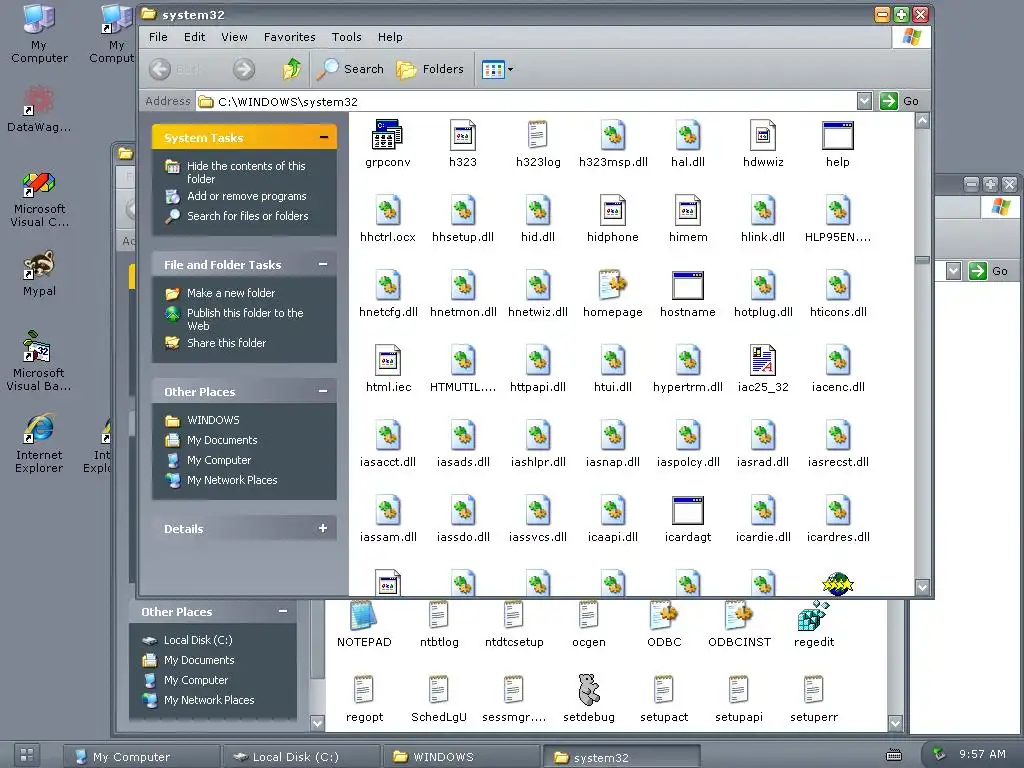1024x768 pixels.
Task: Click Search for files or folders
Action: 248,216
